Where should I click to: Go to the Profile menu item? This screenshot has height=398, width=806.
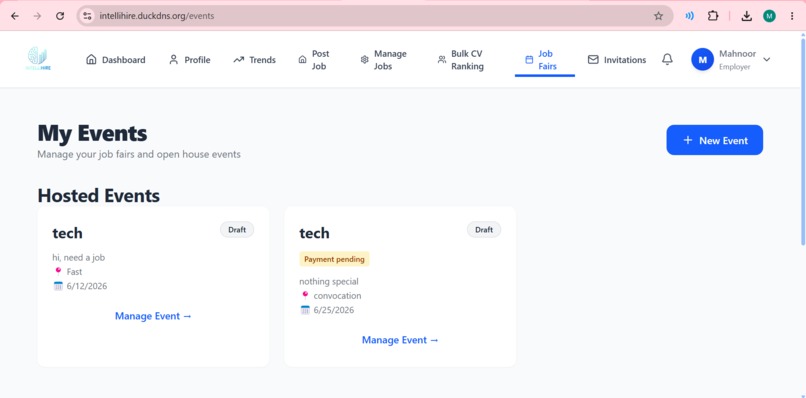click(x=190, y=60)
